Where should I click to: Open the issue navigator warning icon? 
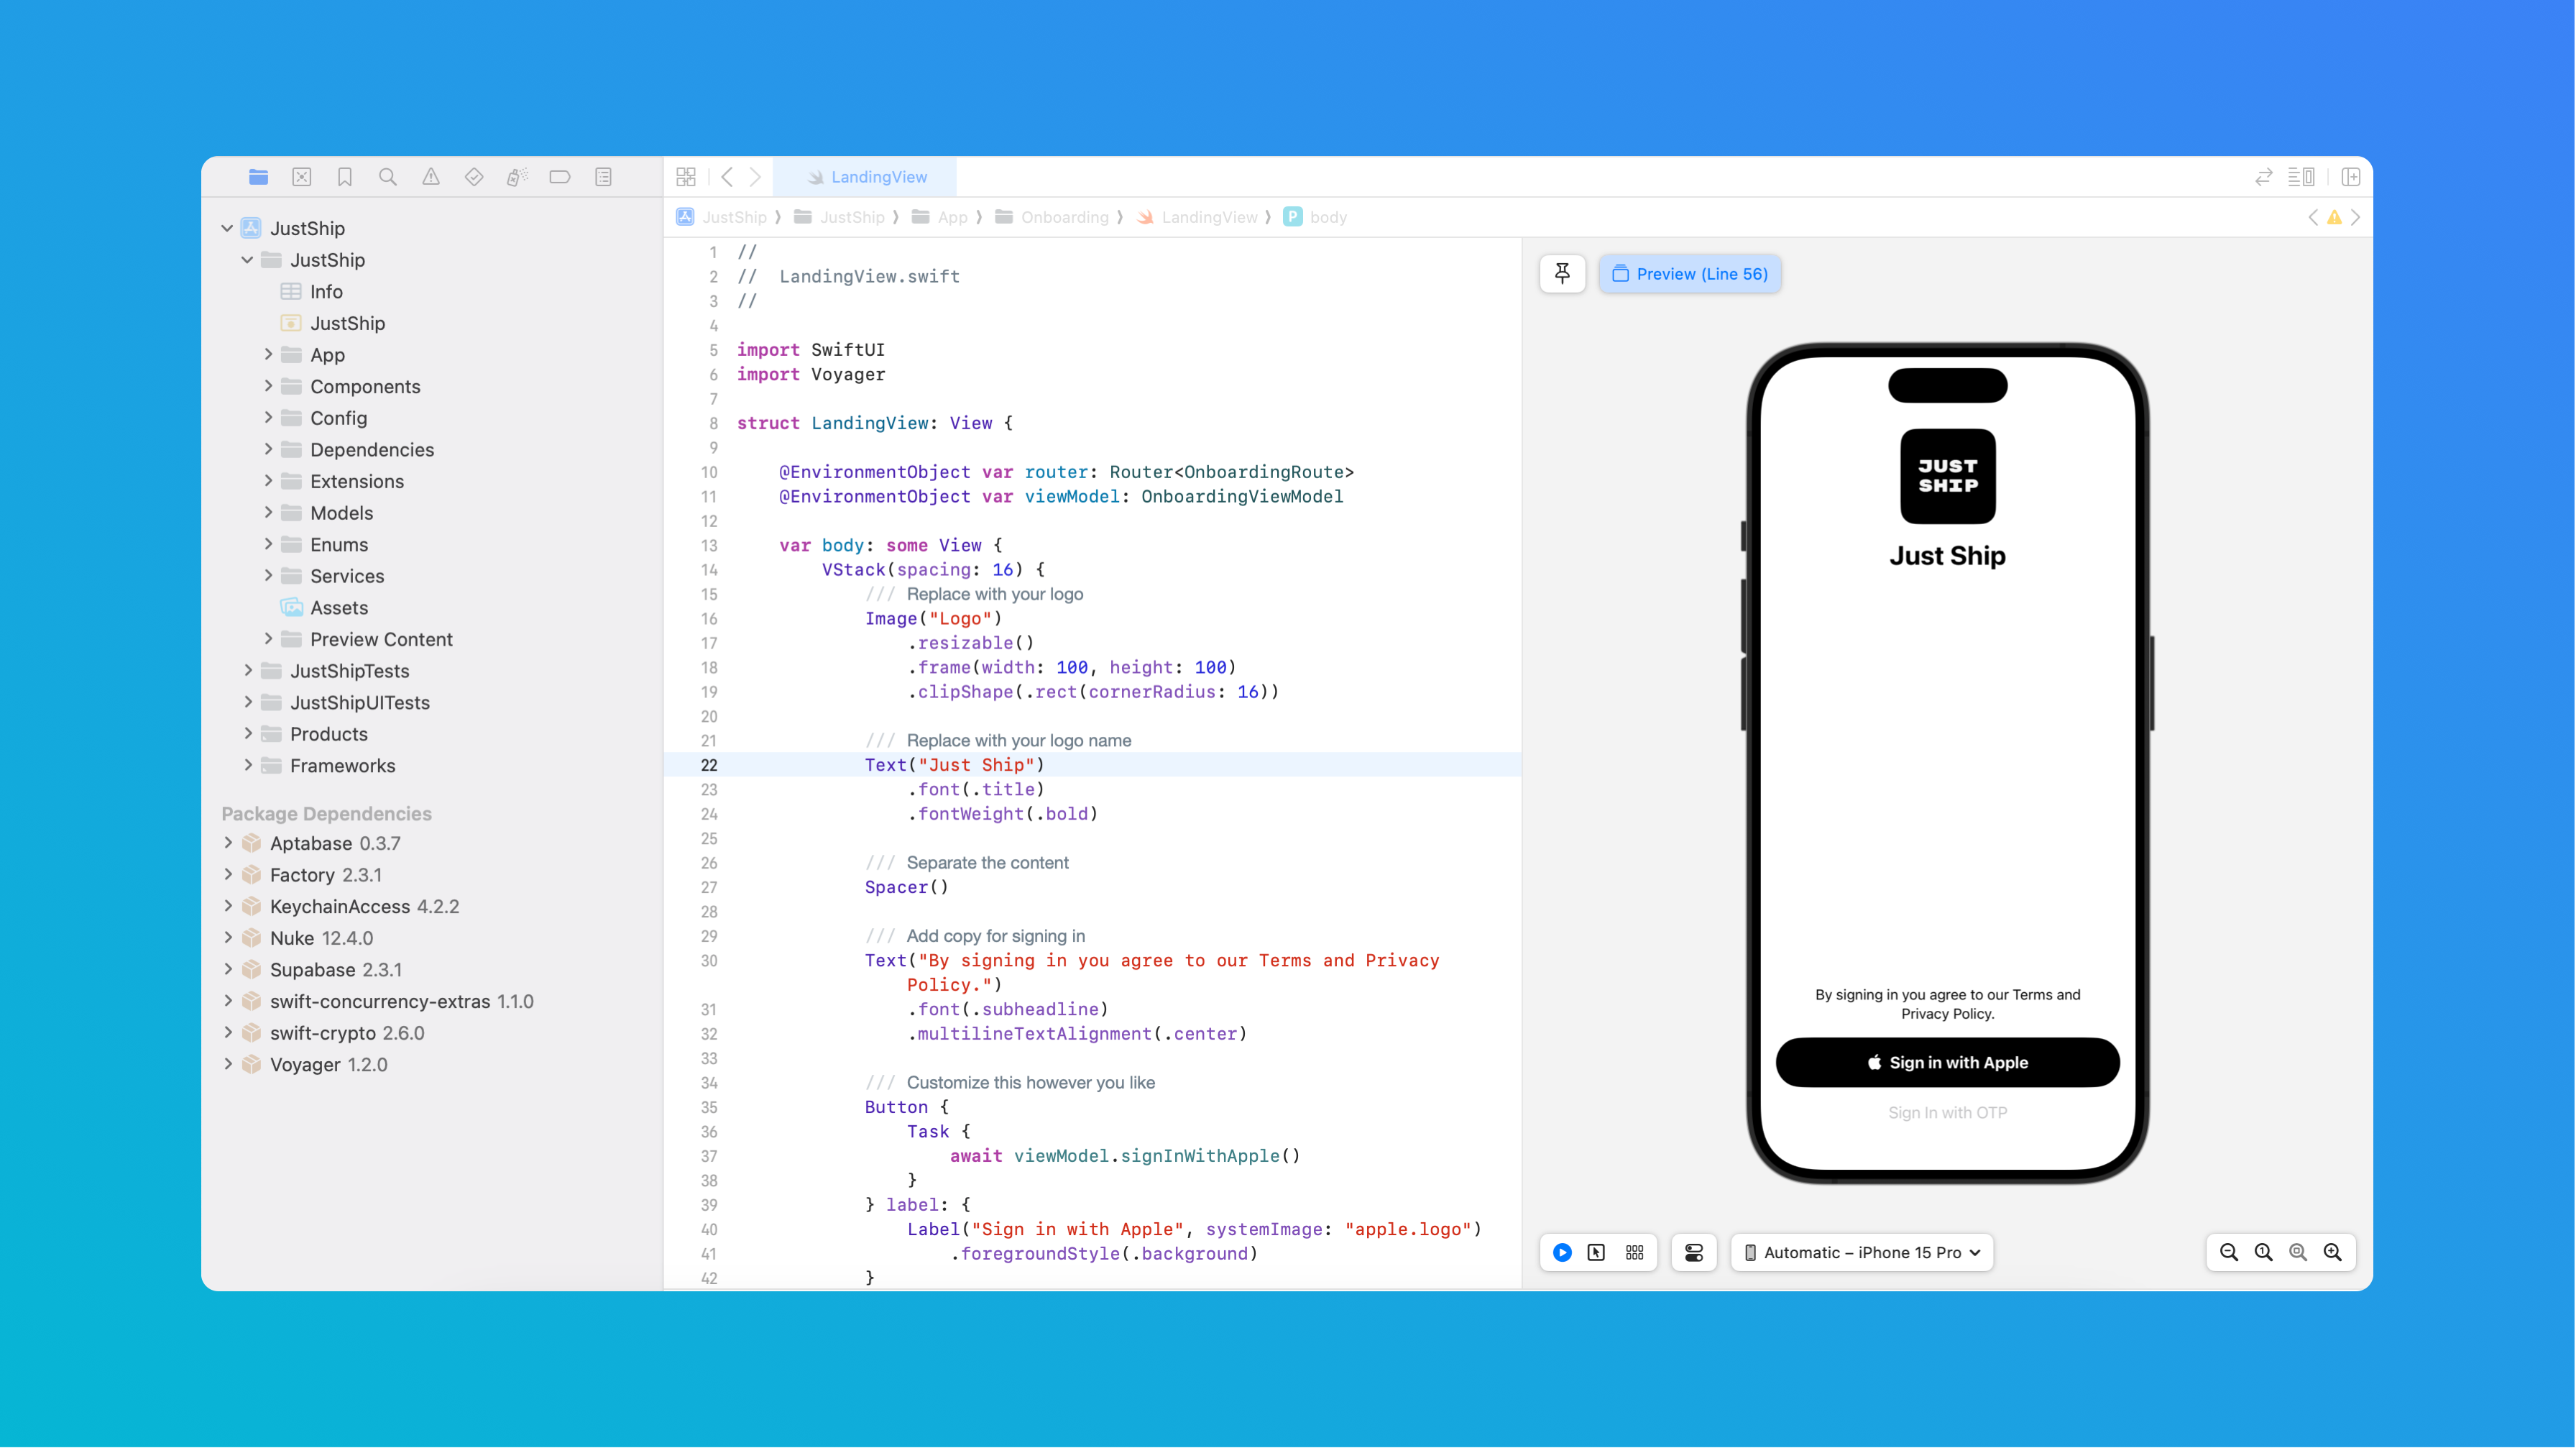pyautogui.click(x=431, y=177)
